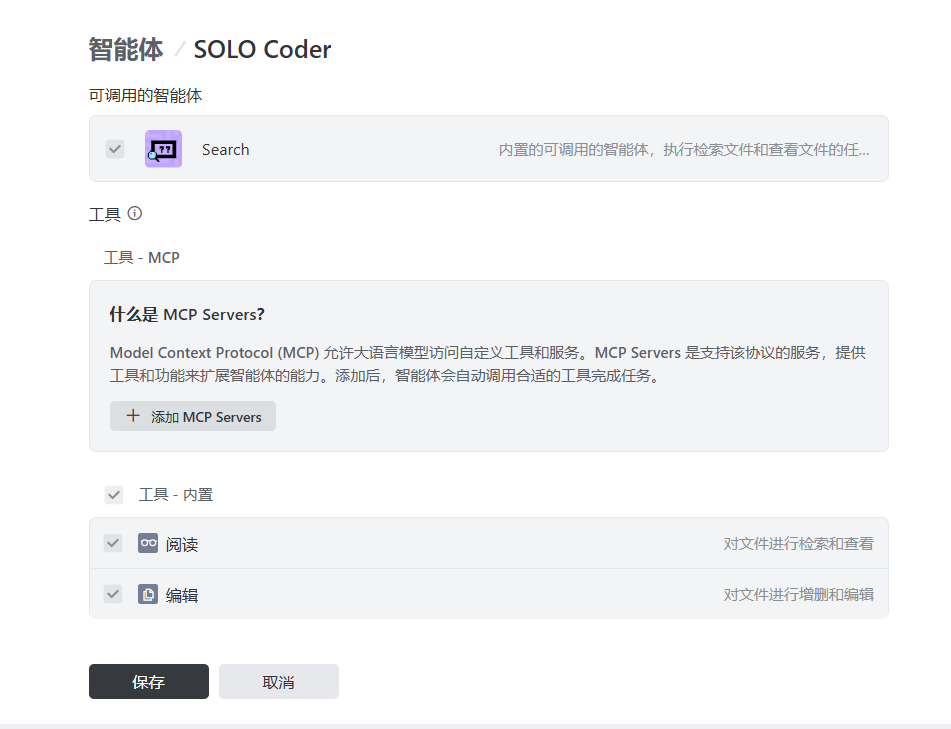This screenshot has height=729, width=951.
Task: Click the 工具 - MCP label
Action: tap(142, 258)
